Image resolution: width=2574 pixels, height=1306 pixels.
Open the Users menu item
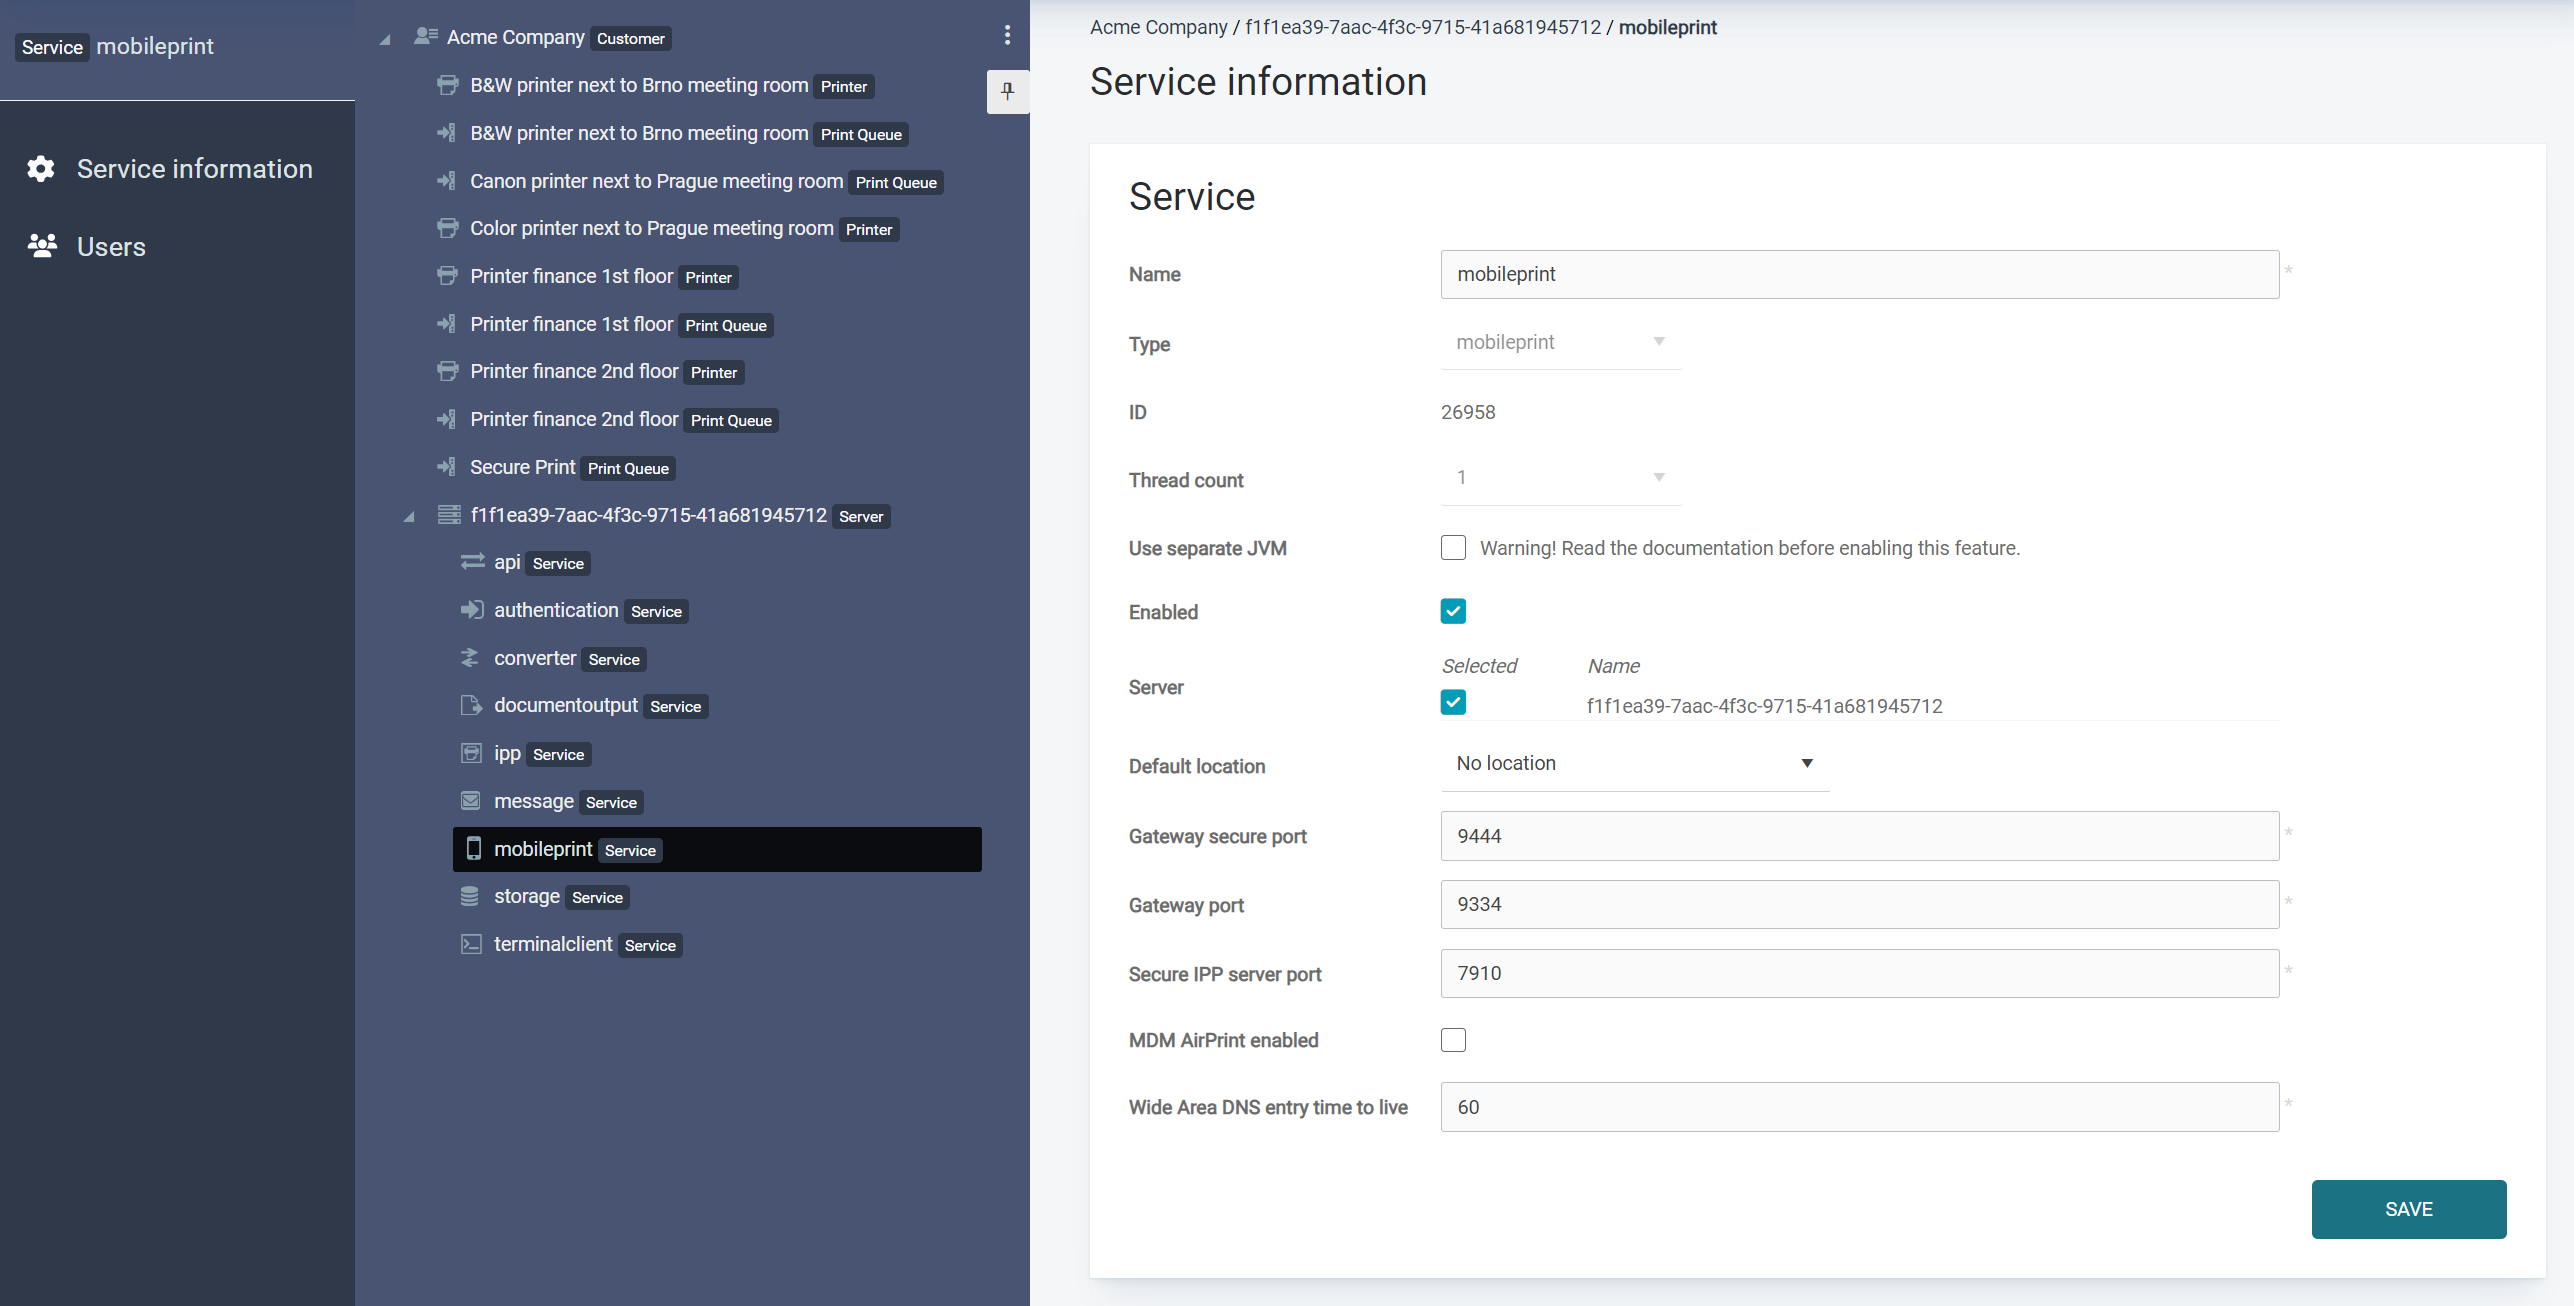111,246
